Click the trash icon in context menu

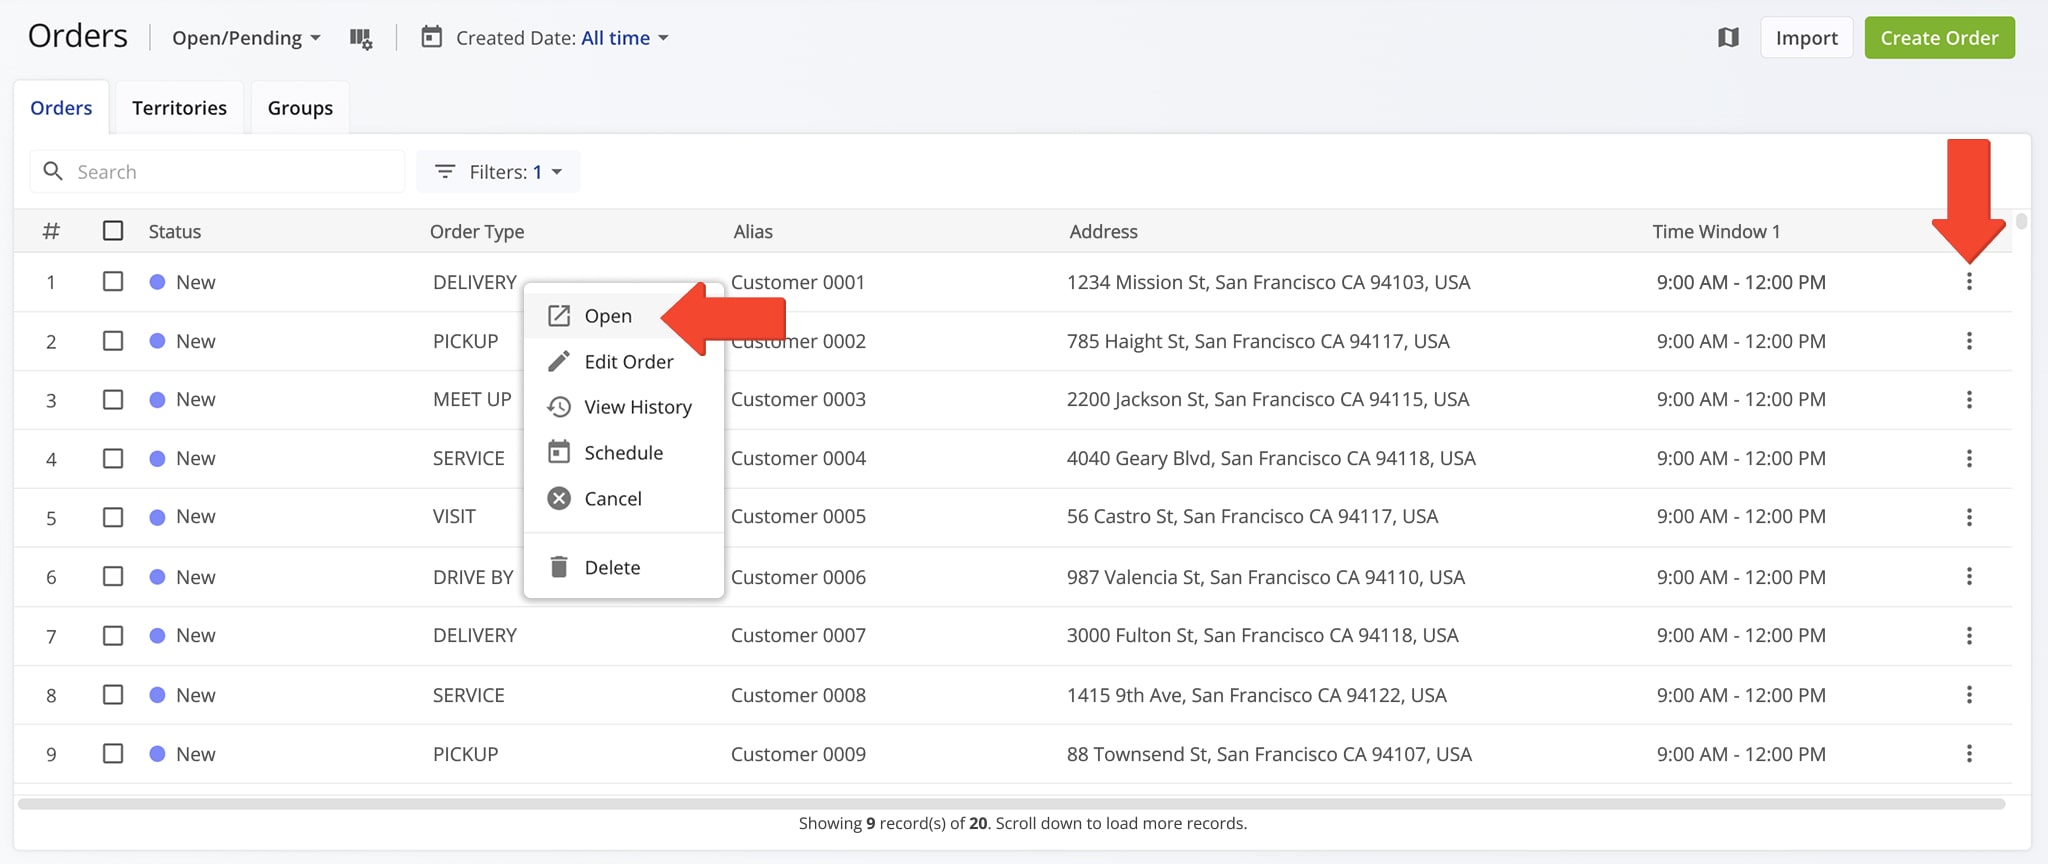coord(559,567)
